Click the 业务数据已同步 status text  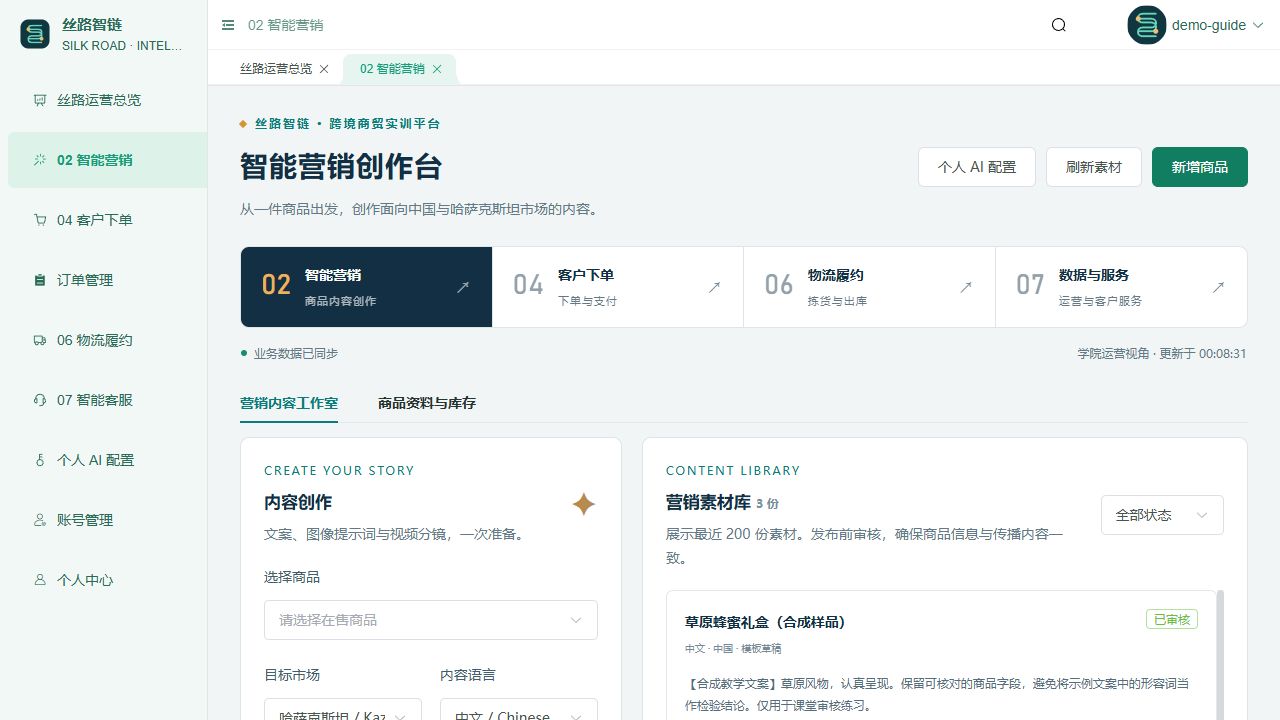tap(295, 354)
